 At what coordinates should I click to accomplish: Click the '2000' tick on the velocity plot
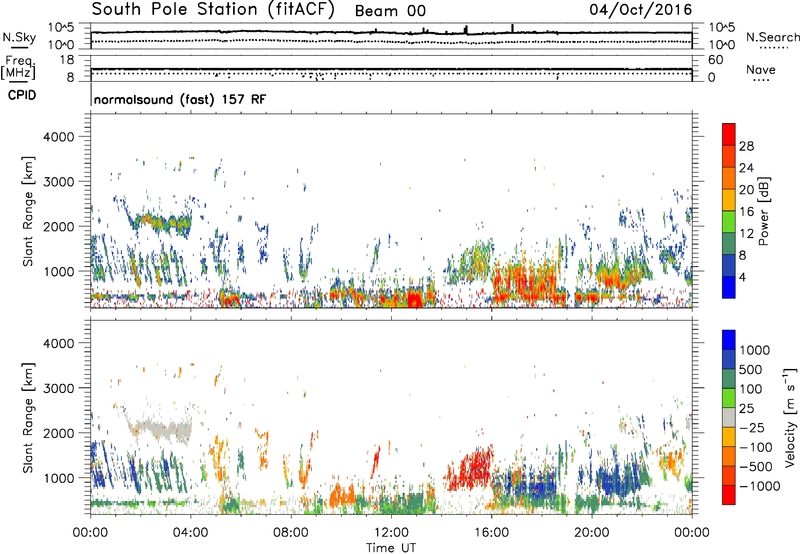pyautogui.click(x=58, y=433)
